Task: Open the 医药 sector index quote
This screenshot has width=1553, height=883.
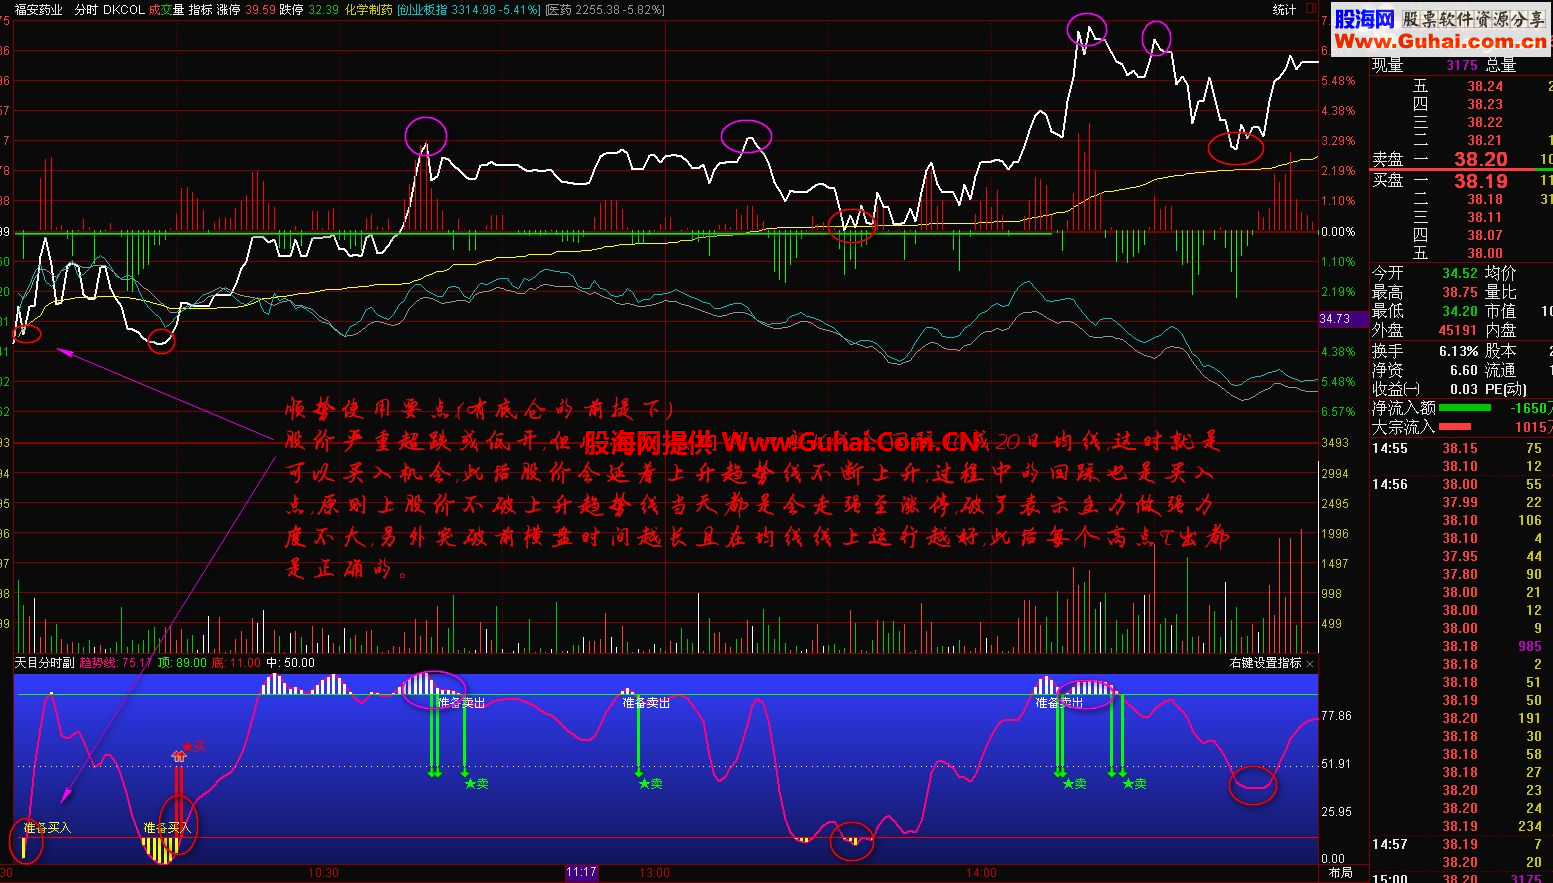Action: [605, 10]
